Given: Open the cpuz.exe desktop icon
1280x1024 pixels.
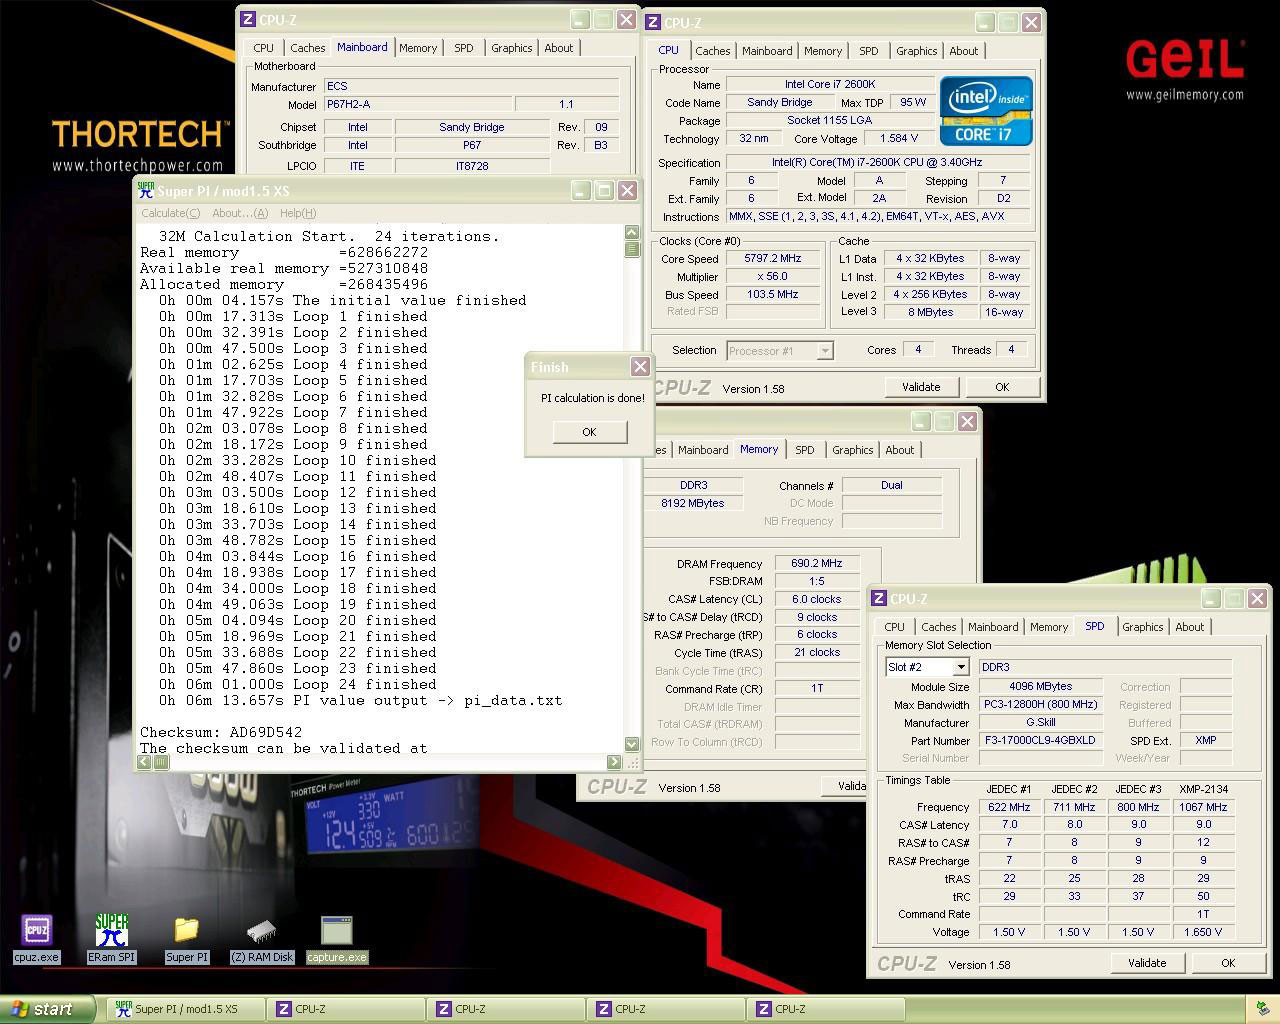Looking at the screenshot, I should pos(36,931).
